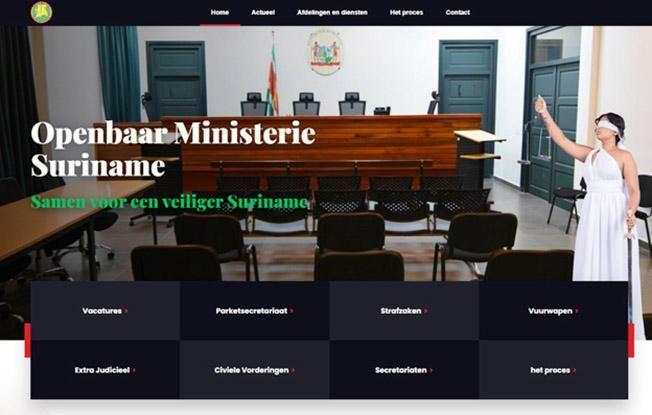This screenshot has height=415, width=652.
Task: Navigate to the Contact page
Action: pyautogui.click(x=457, y=12)
